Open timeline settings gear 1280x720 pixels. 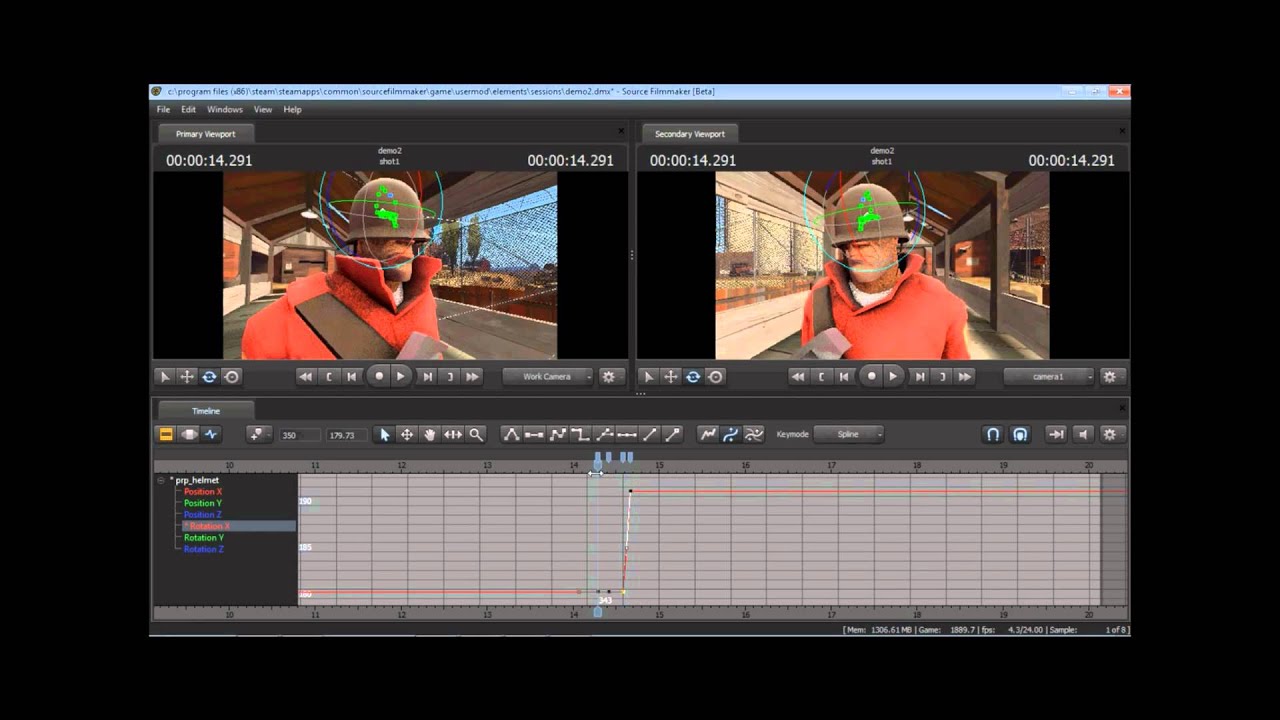click(1109, 434)
